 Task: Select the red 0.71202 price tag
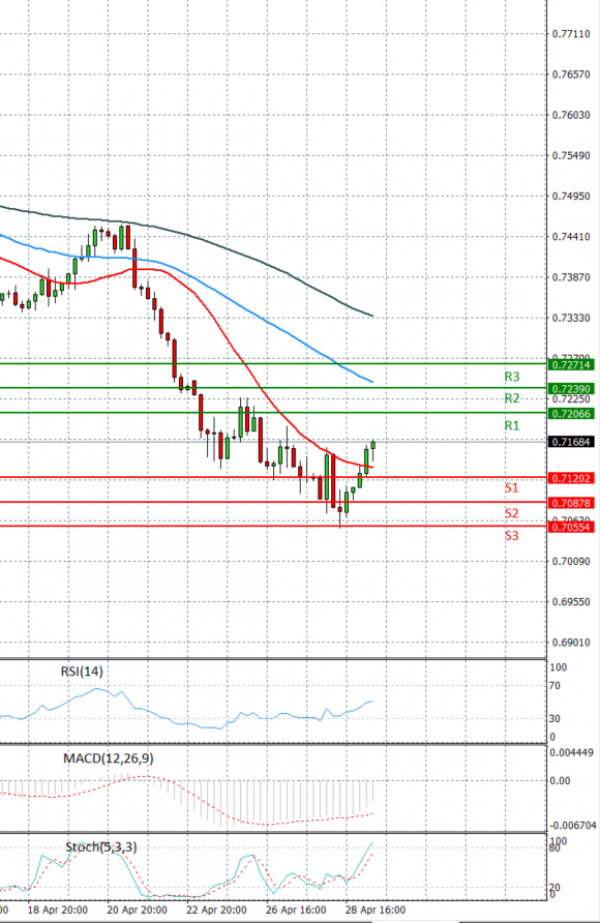pyautogui.click(x=573, y=479)
